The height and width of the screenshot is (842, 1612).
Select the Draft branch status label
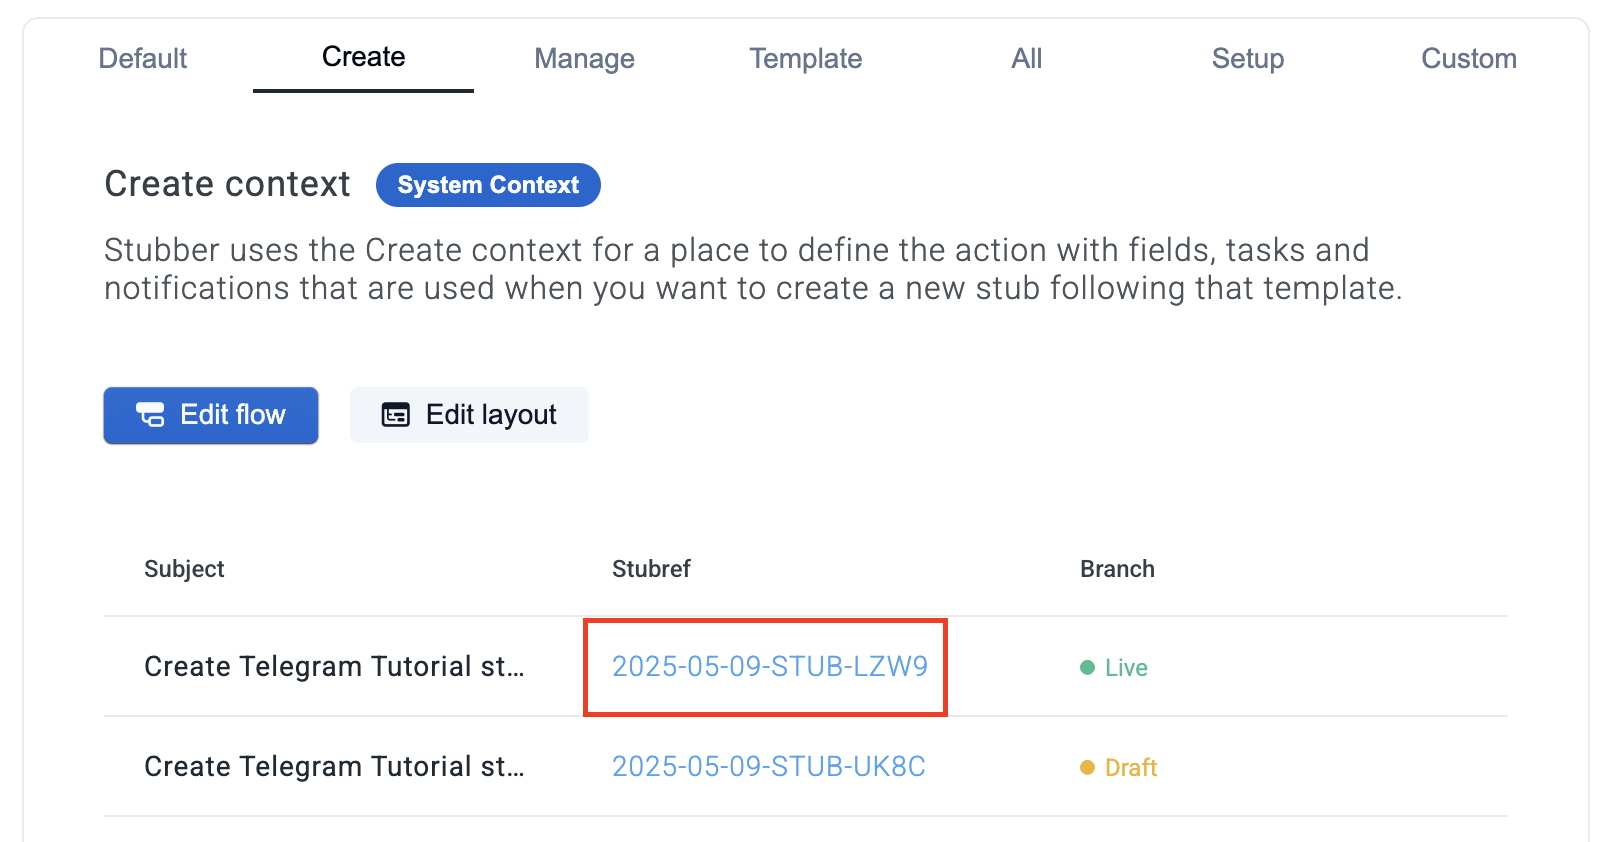(x=1131, y=767)
